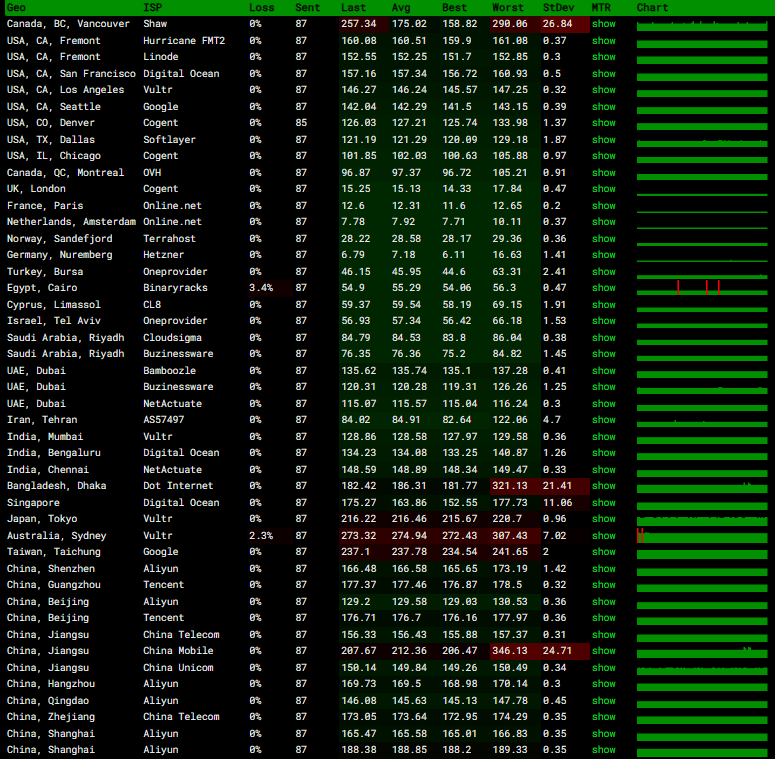775x759 pixels.
Task: Click the Worst column header
Action: pyautogui.click(x=508, y=7)
